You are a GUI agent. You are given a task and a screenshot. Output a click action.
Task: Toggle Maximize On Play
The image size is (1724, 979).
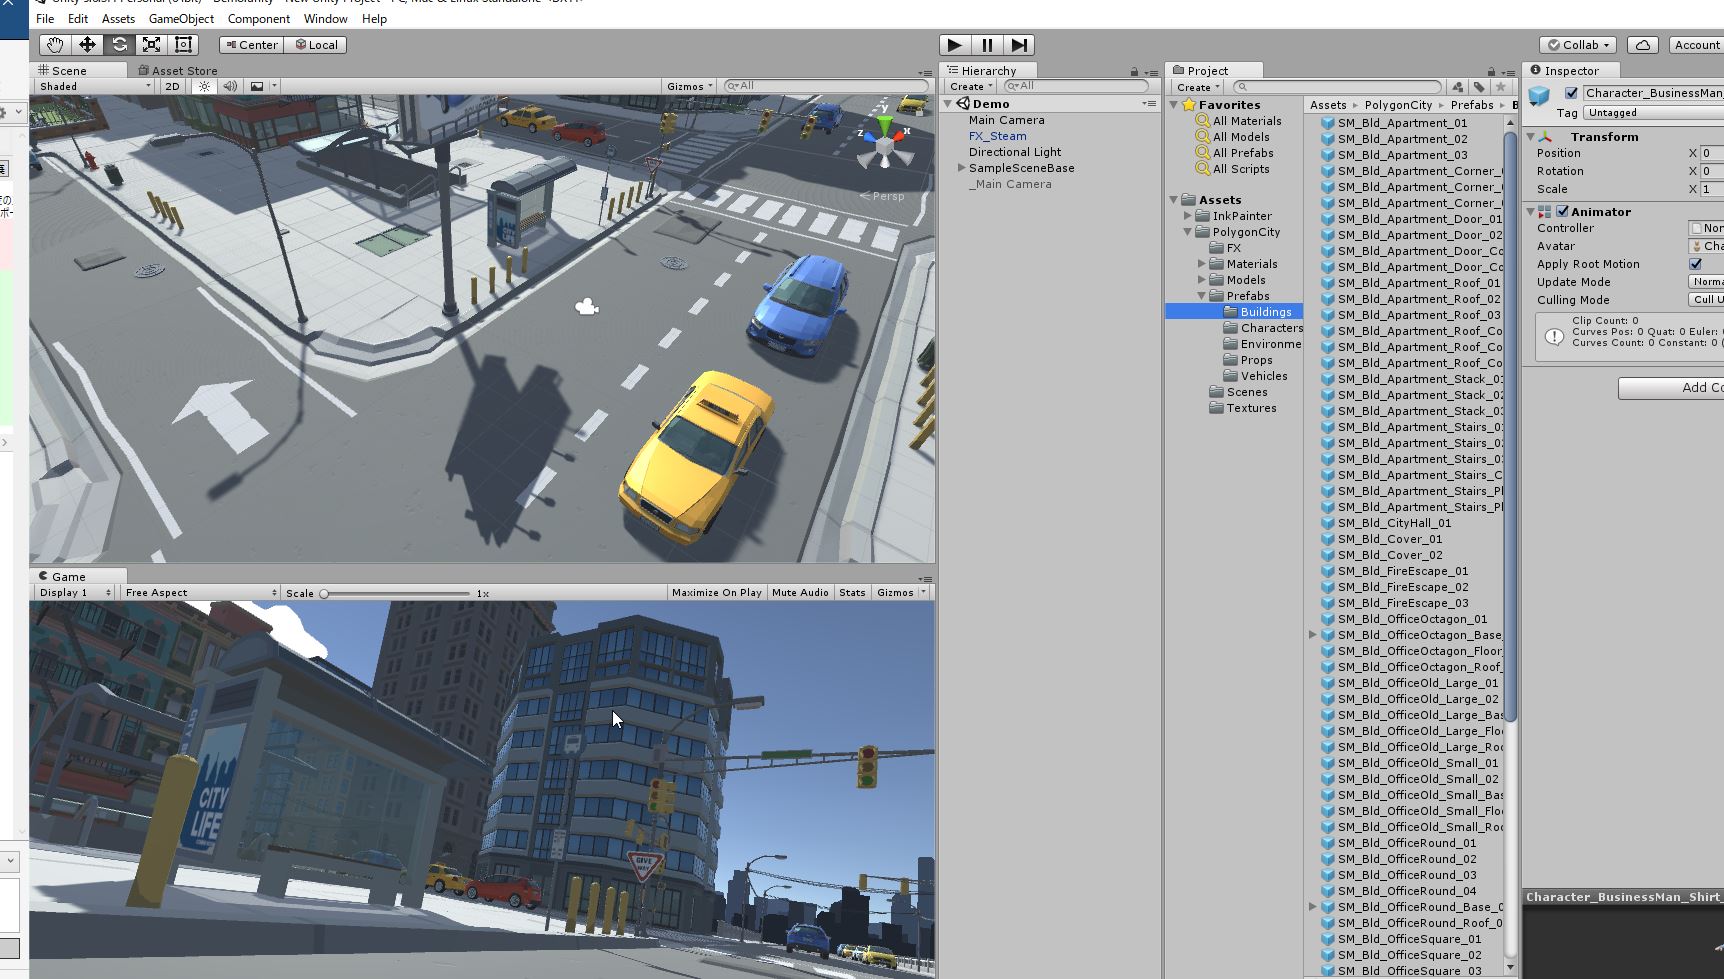coord(716,593)
